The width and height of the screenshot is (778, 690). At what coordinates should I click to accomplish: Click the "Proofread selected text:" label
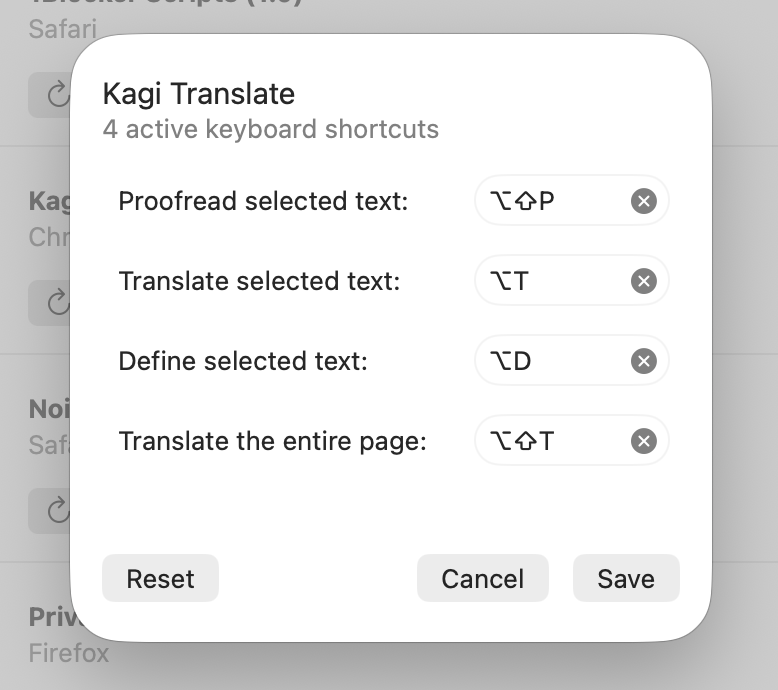(263, 202)
